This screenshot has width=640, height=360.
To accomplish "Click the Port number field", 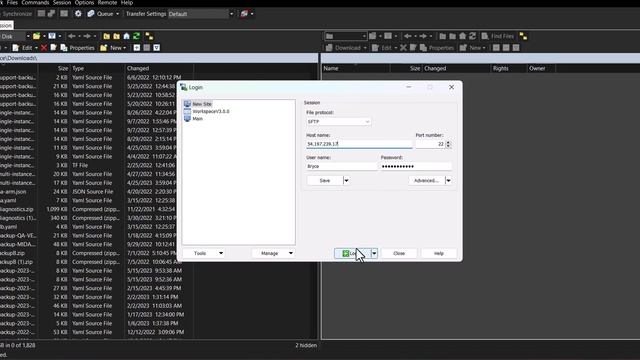I will pos(430,144).
